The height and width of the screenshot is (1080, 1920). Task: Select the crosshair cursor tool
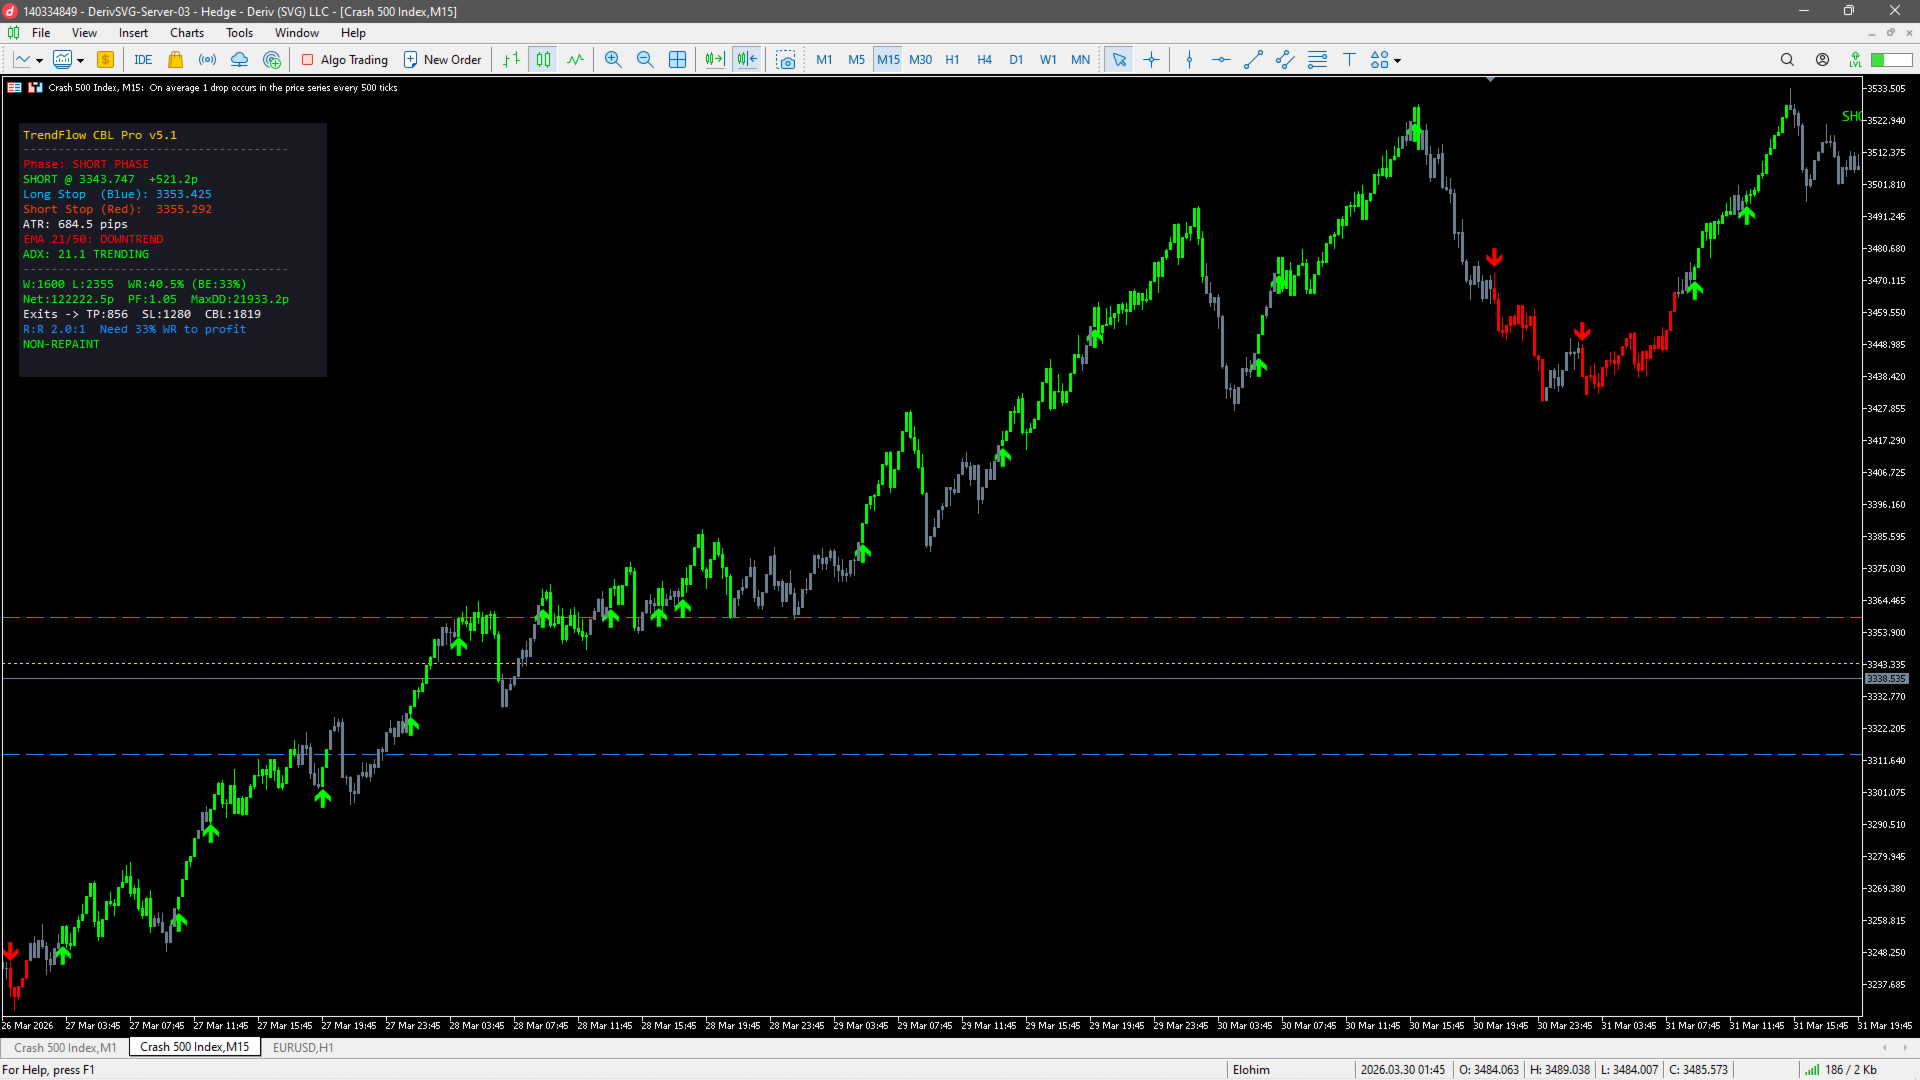pos(1151,60)
